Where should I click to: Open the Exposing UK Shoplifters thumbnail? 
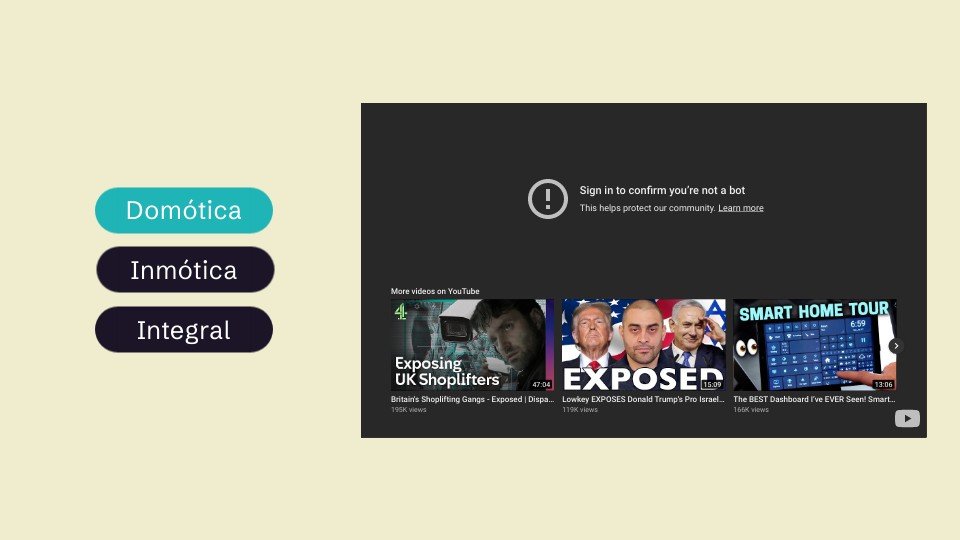472,345
